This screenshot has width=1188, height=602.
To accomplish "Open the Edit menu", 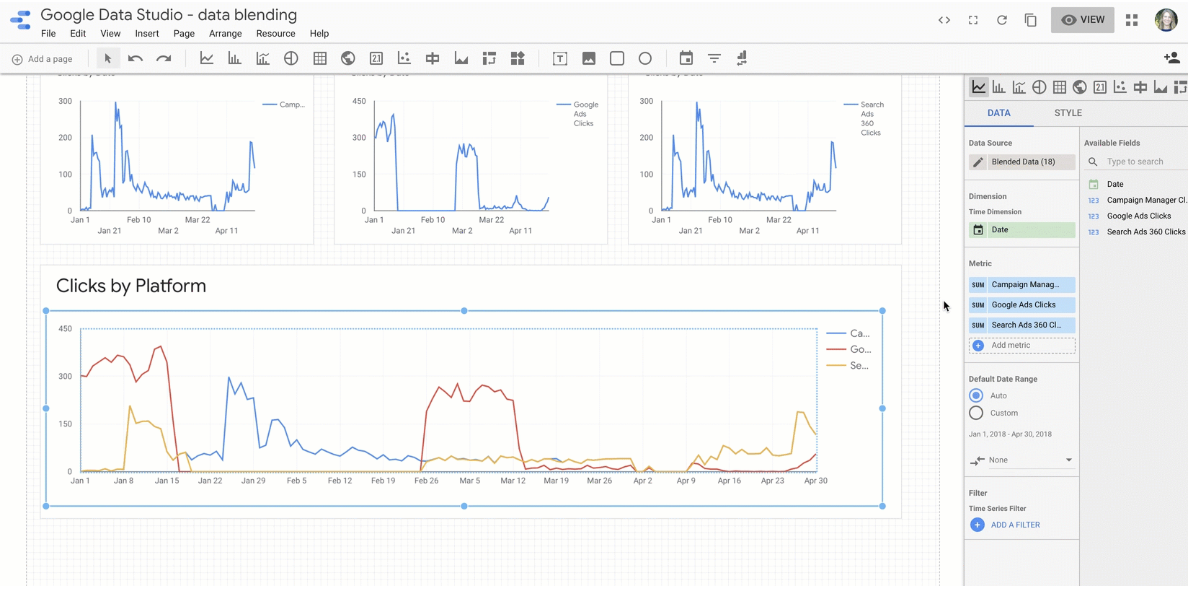I will pos(78,33).
